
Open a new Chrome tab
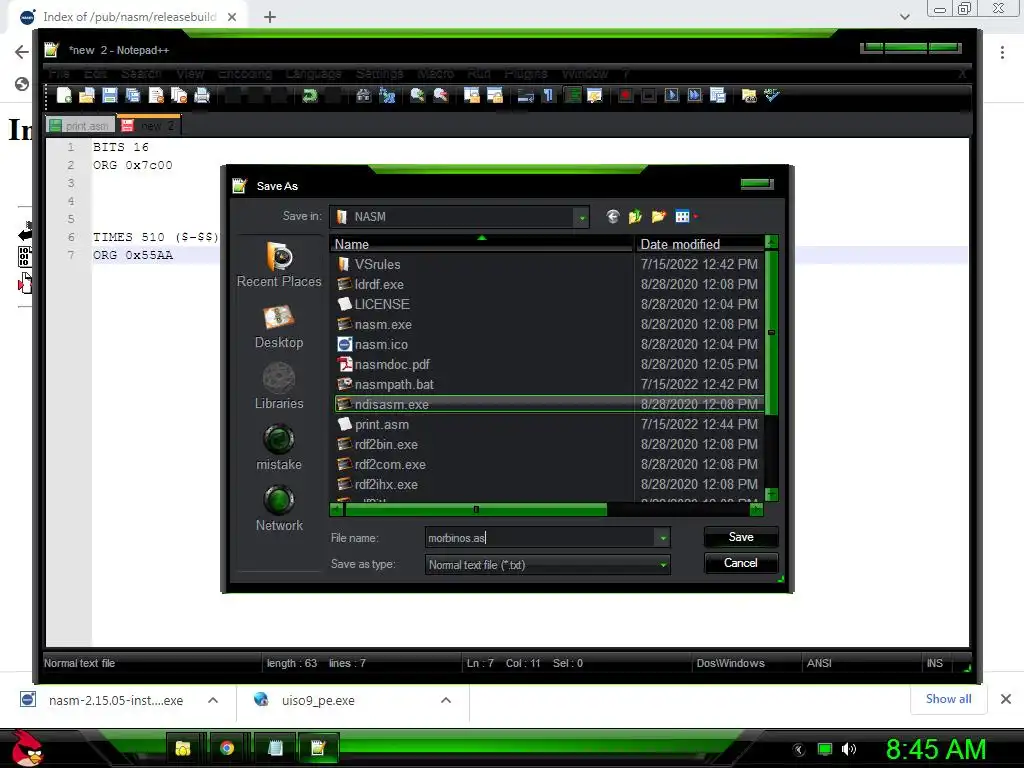[x=270, y=17]
